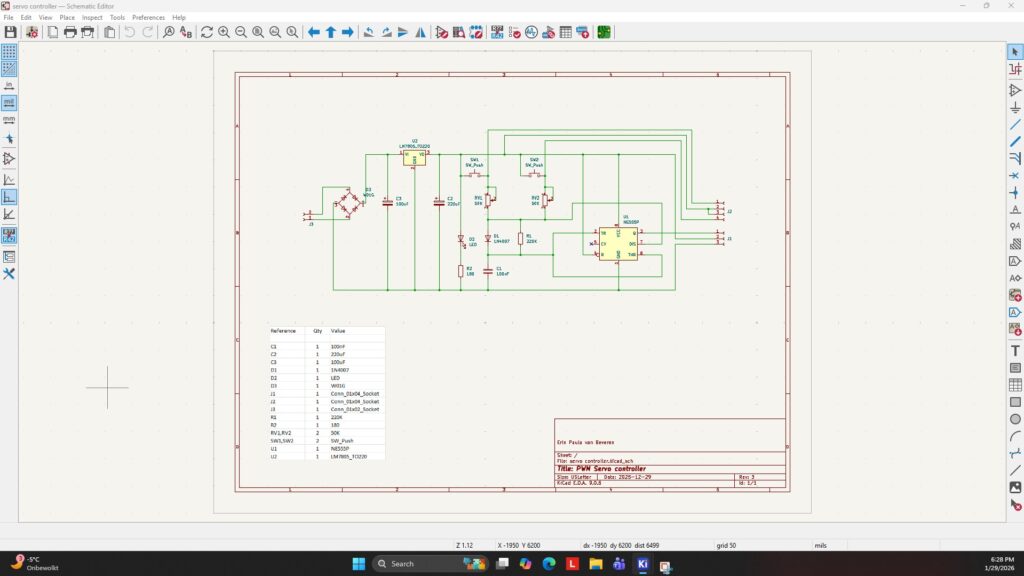
Task: Switch units to inches
Action: (9, 85)
